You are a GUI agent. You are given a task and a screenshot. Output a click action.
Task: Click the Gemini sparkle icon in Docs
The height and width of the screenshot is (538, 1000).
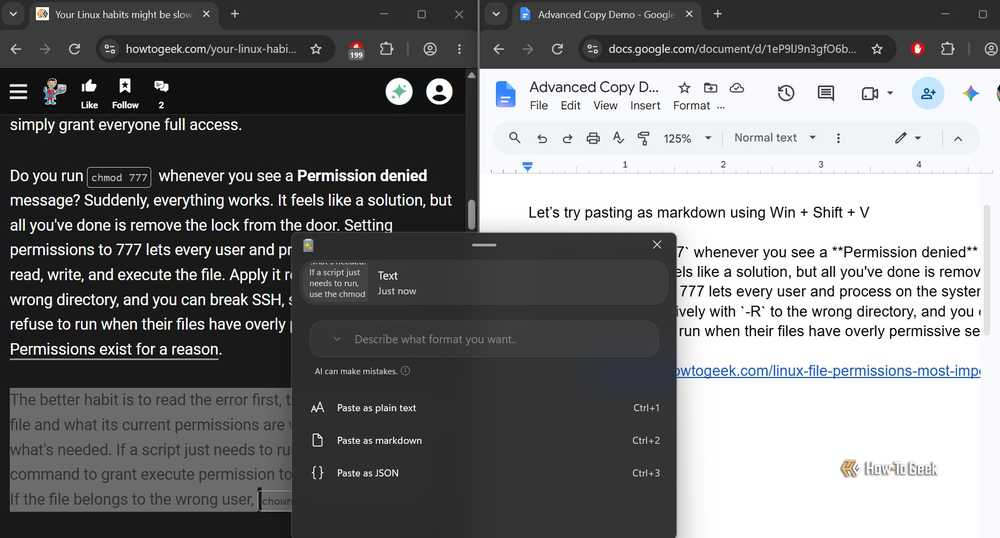tap(971, 94)
